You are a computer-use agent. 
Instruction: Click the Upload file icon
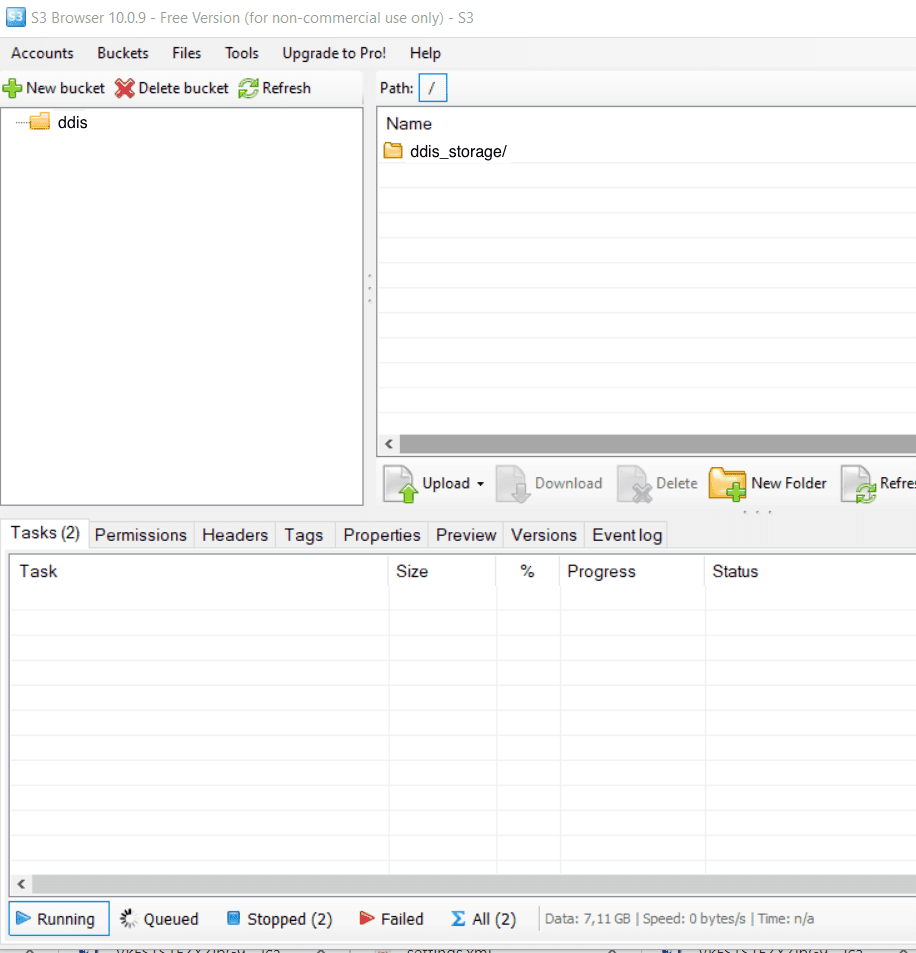(401, 484)
